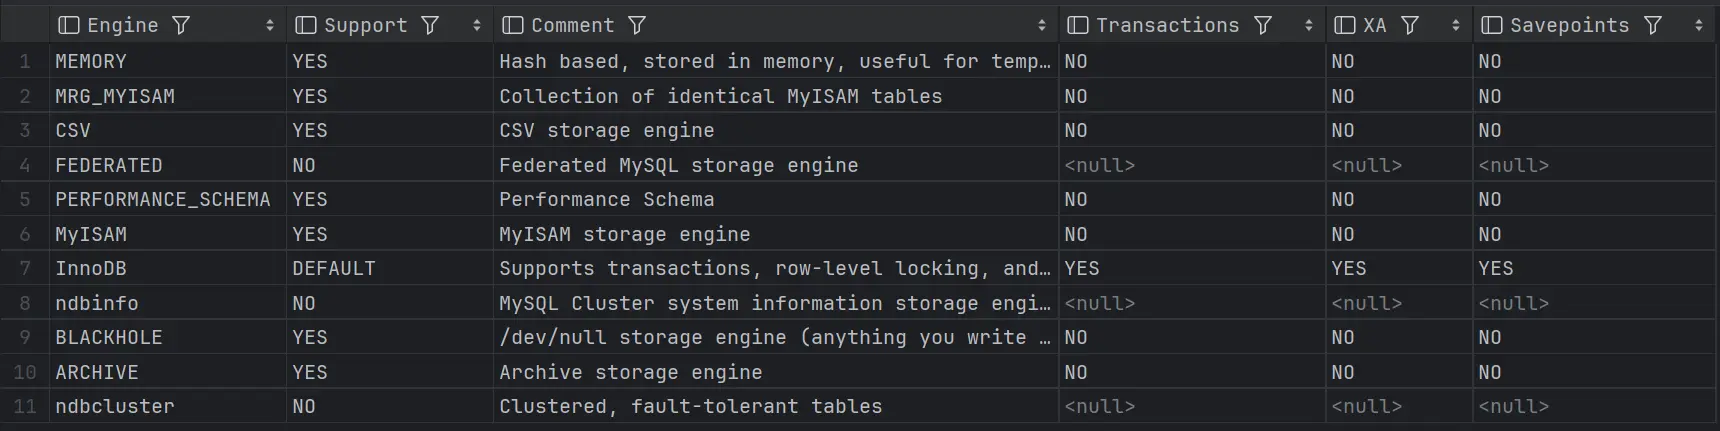Click the Archive storage engine comment cell
1720x431 pixels.
click(630, 373)
